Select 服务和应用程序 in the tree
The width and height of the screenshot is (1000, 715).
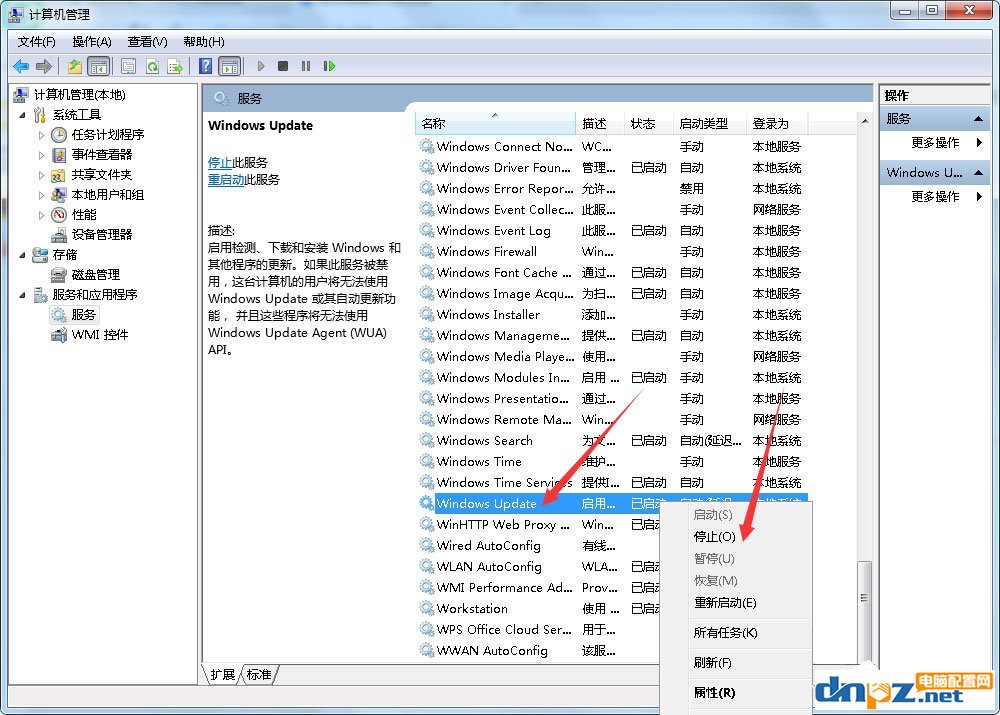tap(95, 295)
